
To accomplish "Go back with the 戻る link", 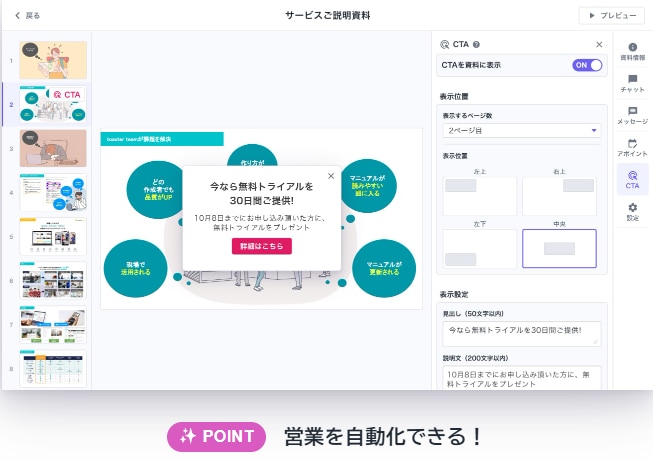I will [x=28, y=16].
